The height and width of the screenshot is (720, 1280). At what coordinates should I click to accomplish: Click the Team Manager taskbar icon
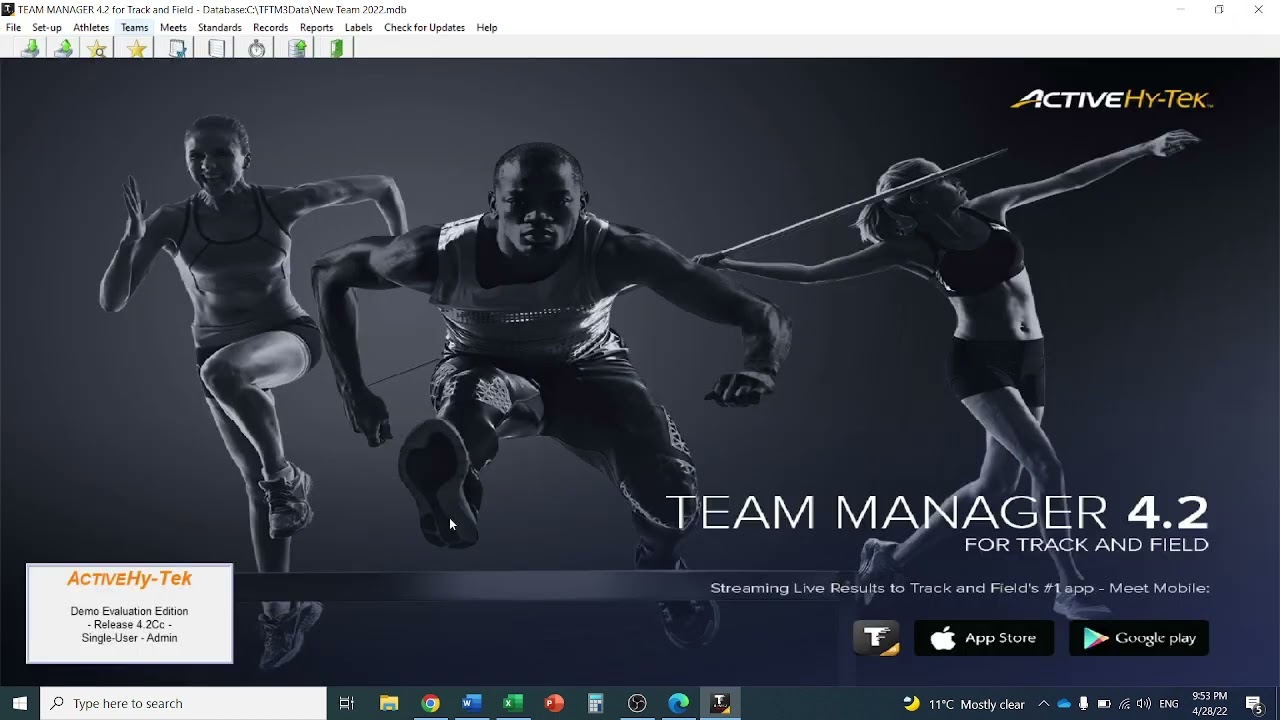[x=720, y=703]
